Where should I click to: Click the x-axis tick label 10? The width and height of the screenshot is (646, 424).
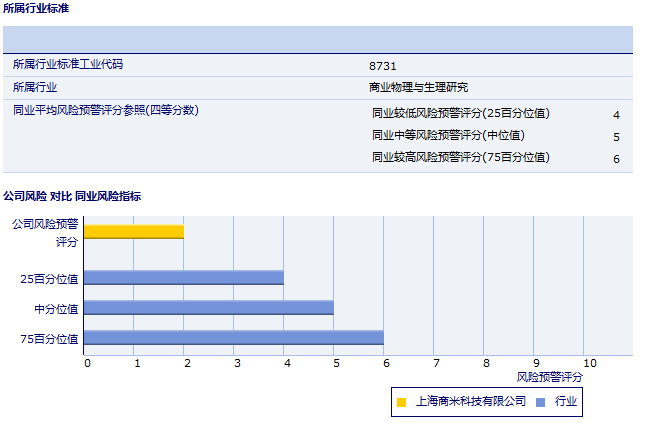(589, 363)
